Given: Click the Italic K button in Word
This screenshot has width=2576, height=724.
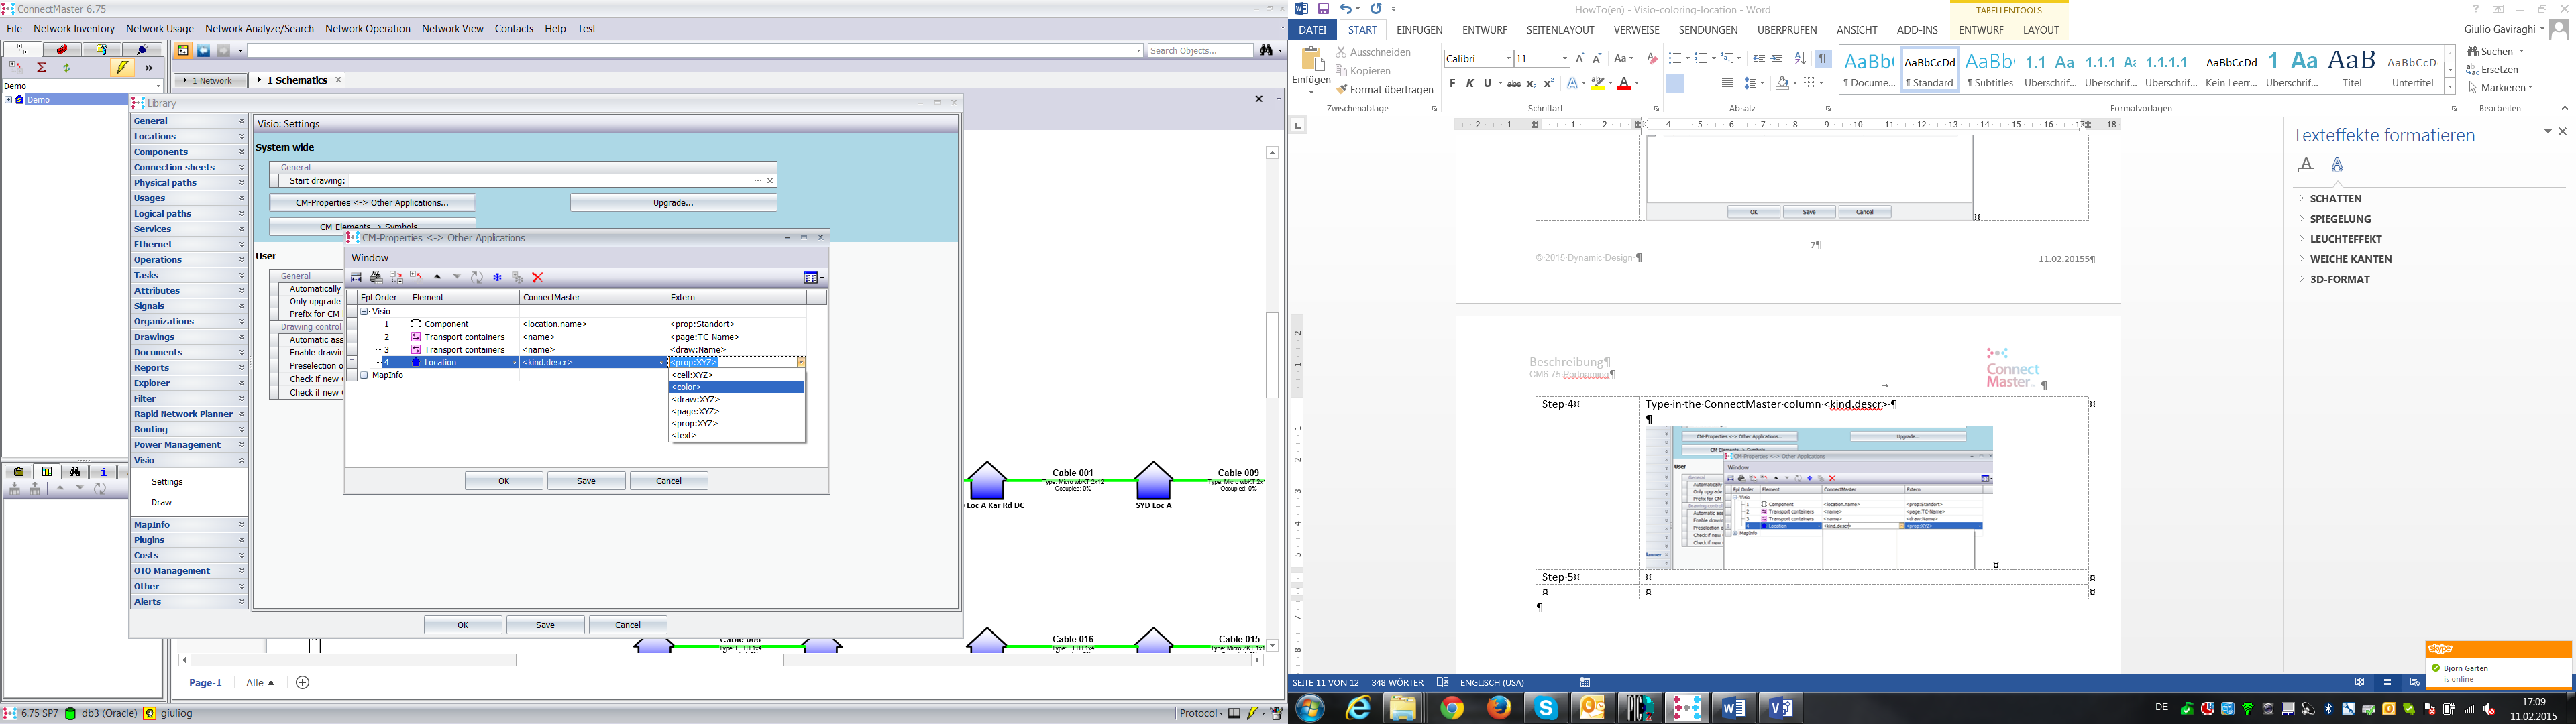Looking at the screenshot, I should tap(1470, 84).
